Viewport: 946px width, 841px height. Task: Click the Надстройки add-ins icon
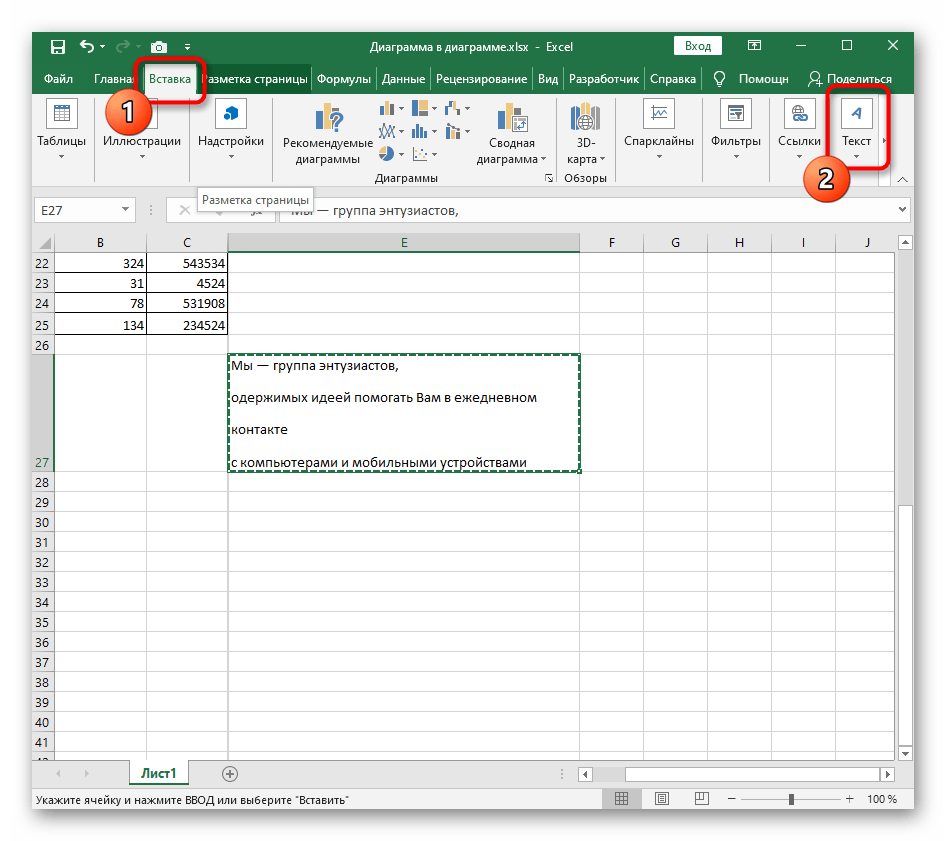230,113
